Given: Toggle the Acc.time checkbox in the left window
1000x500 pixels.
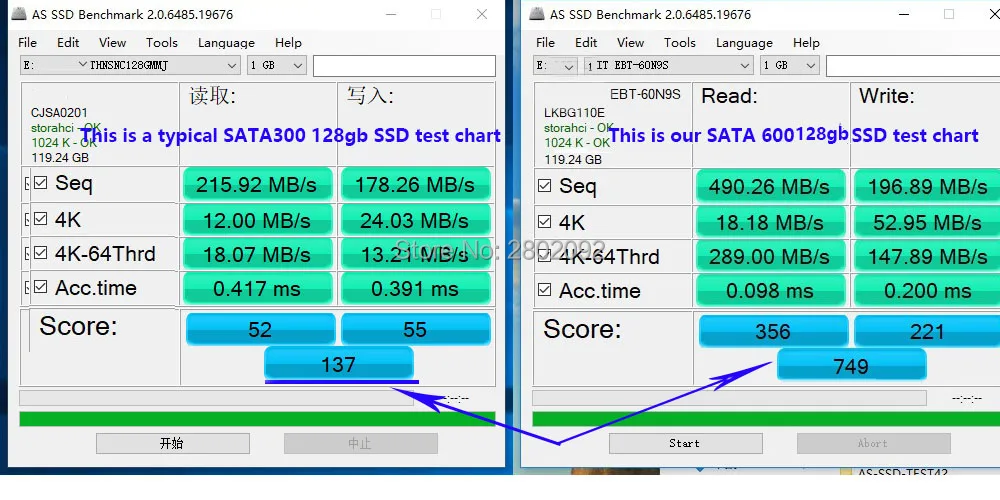Looking at the screenshot, I should (x=41, y=287).
